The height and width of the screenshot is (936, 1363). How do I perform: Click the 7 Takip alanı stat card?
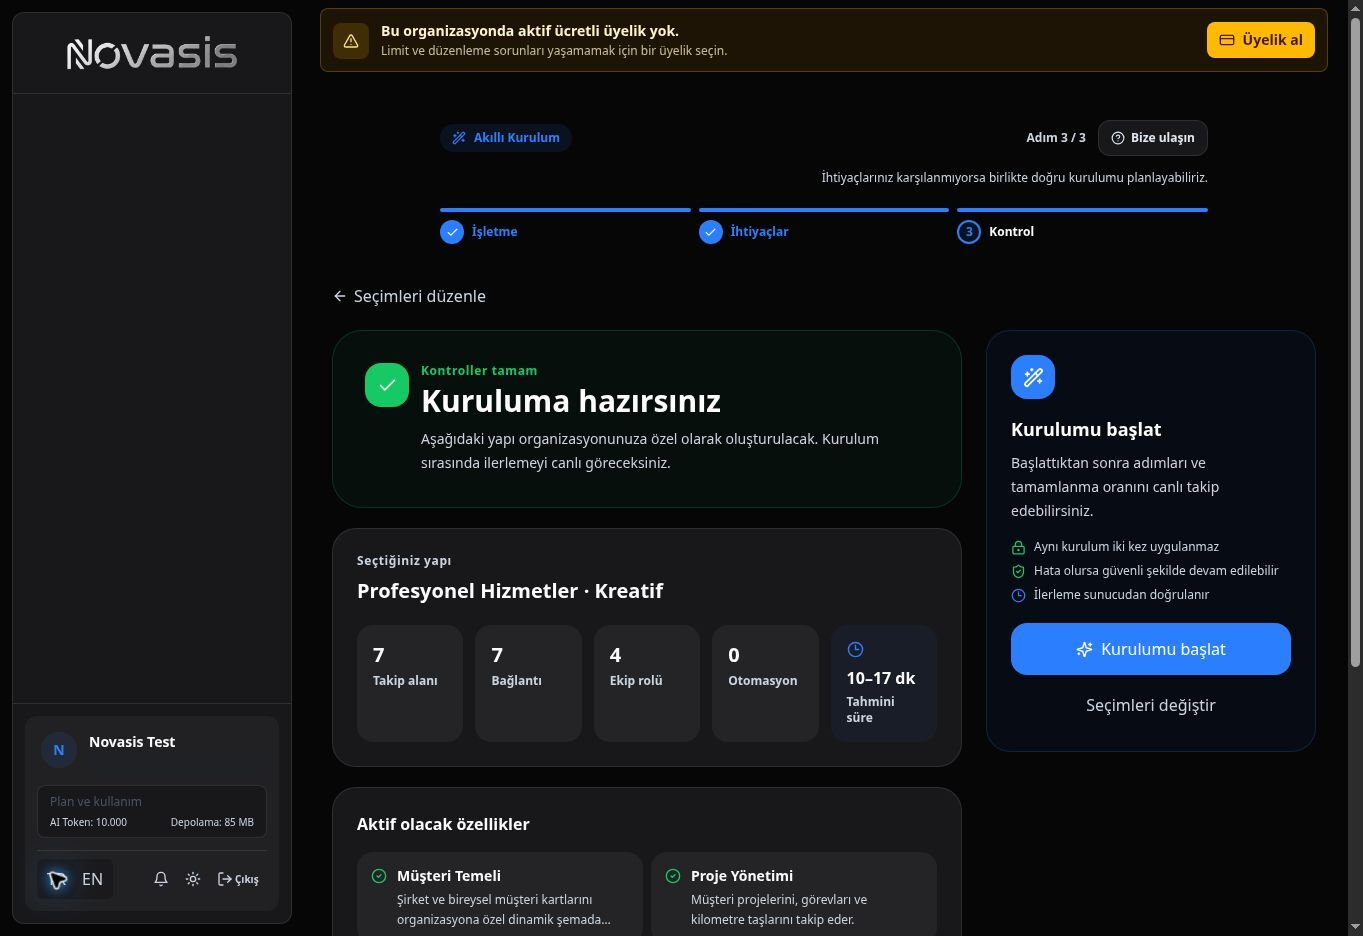coord(410,684)
